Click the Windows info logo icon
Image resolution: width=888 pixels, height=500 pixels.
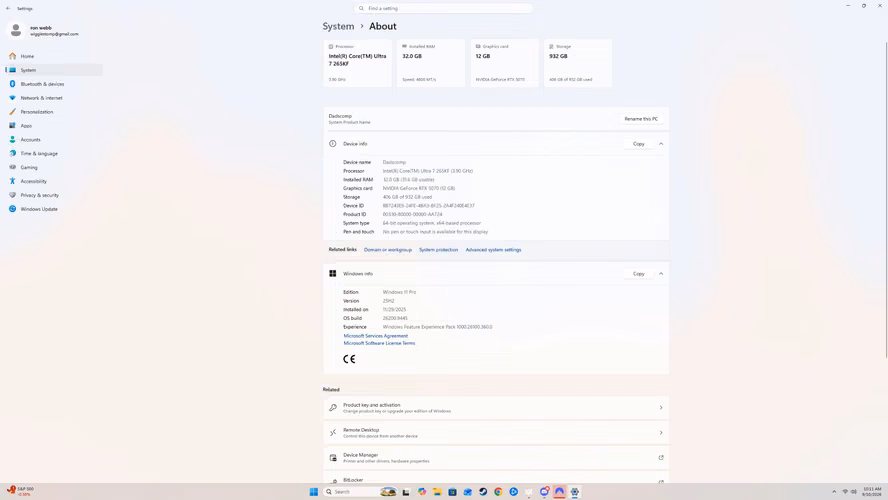(x=332, y=273)
